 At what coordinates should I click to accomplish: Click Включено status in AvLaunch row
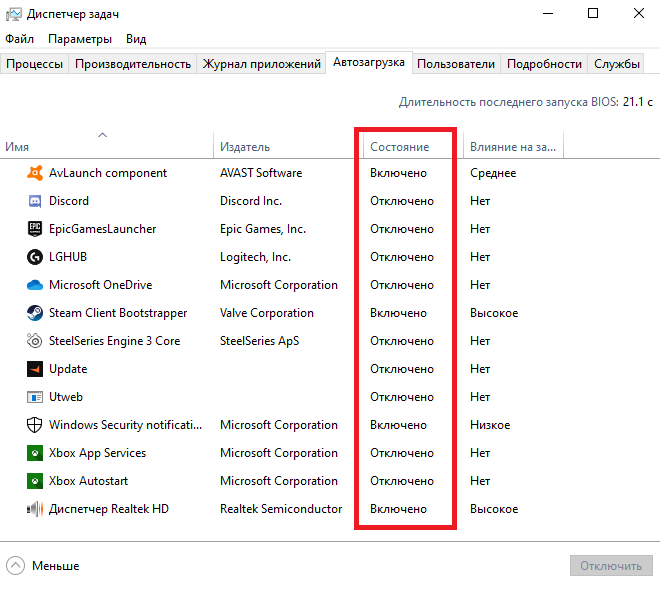(x=398, y=173)
